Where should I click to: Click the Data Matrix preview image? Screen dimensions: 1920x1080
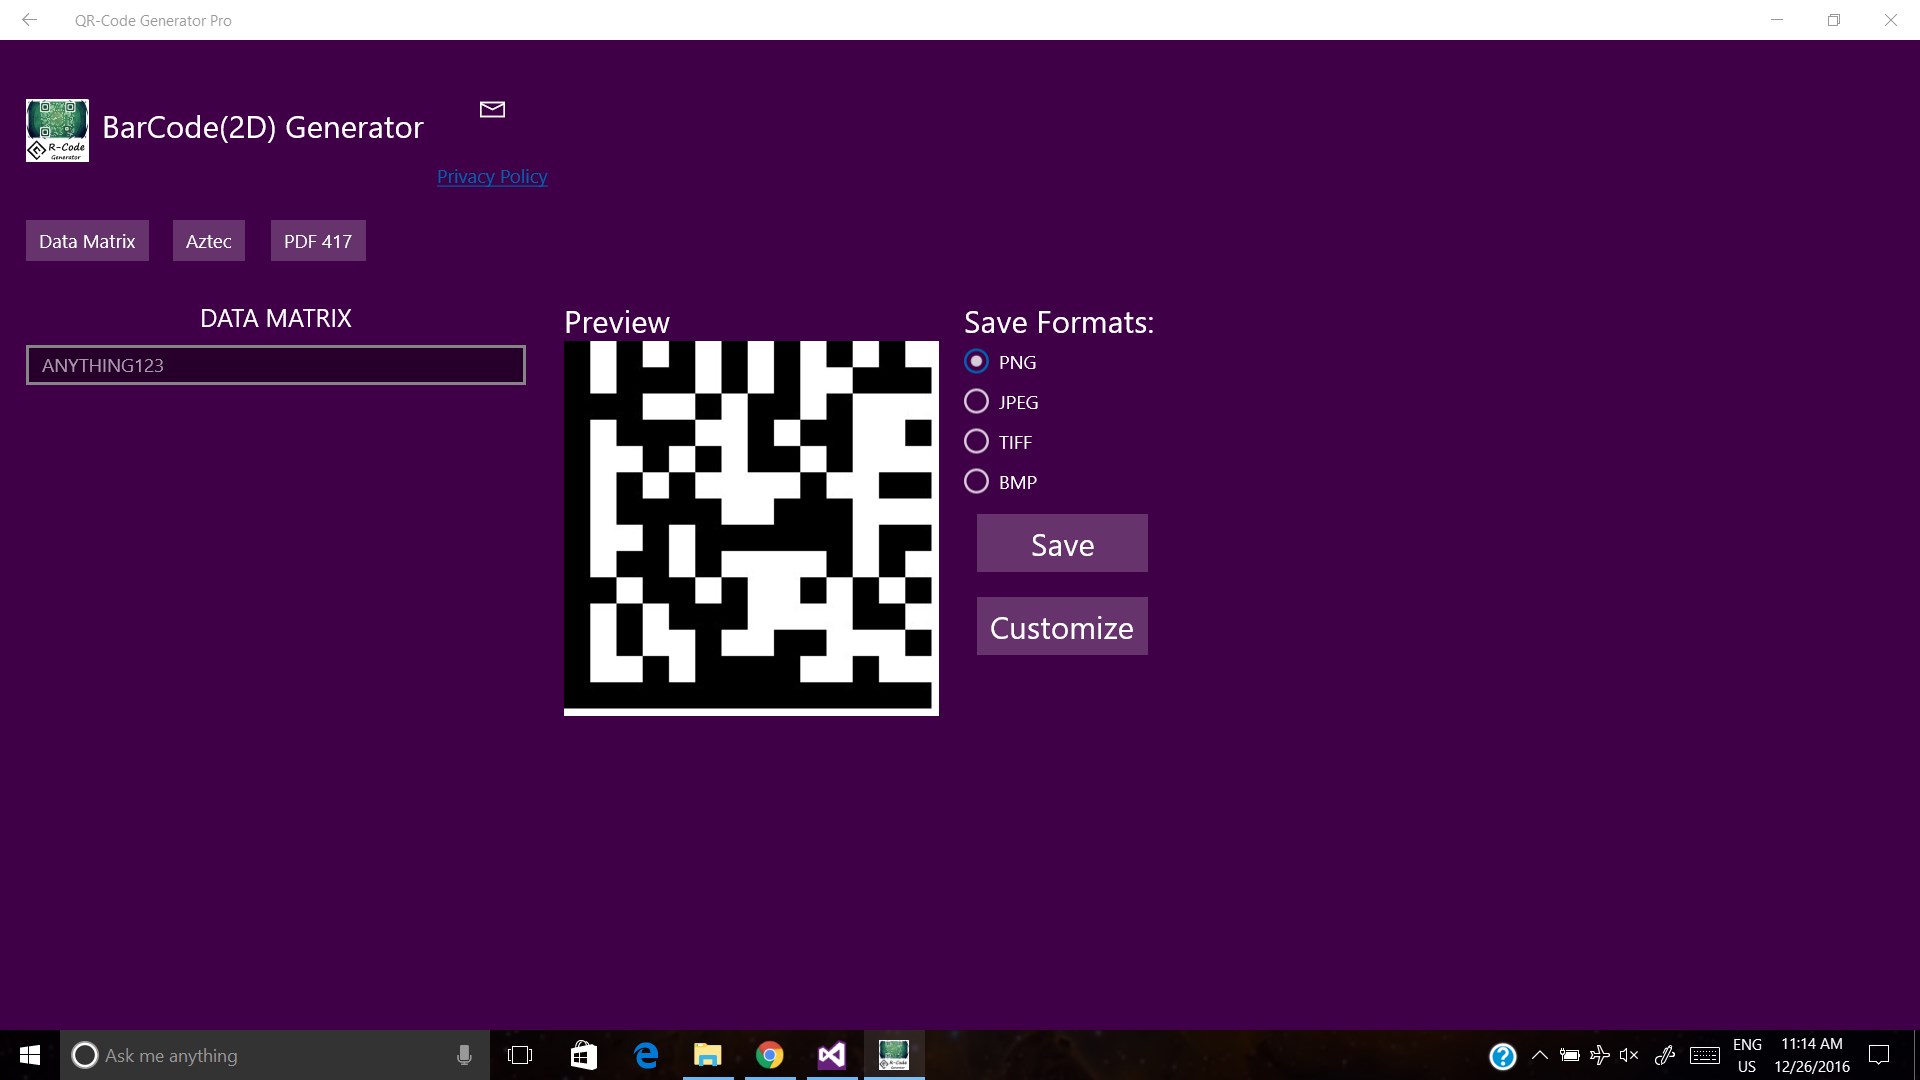[x=751, y=528]
